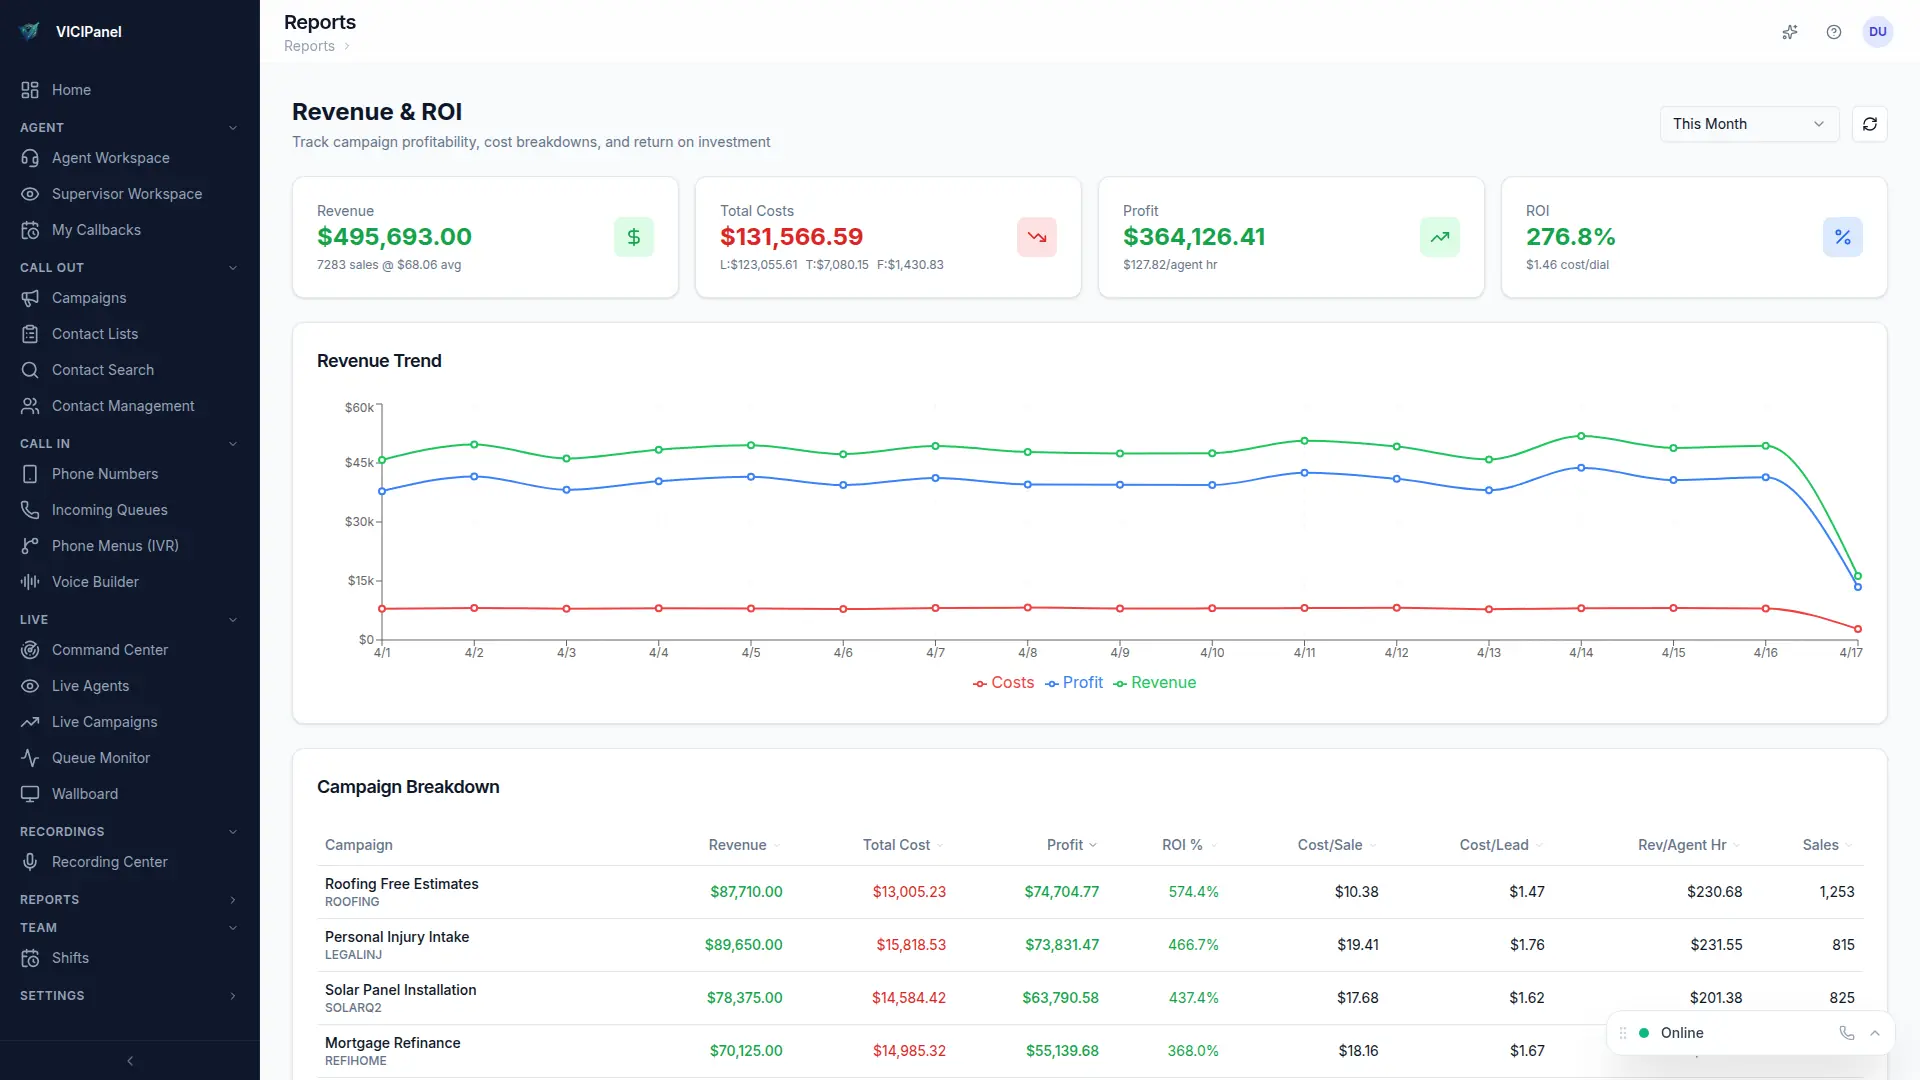Open the This Month period dropdown
Image resolution: width=1920 pixels, height=1080 pixels.
[1748, 124]
